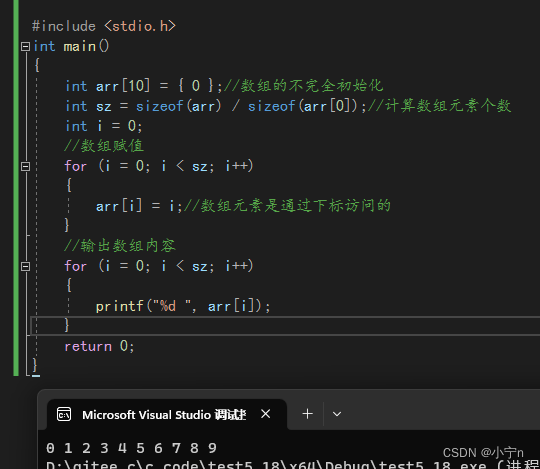The image size is (540, 469).
Task: Click the closing brace of main function
Action: 35,365
